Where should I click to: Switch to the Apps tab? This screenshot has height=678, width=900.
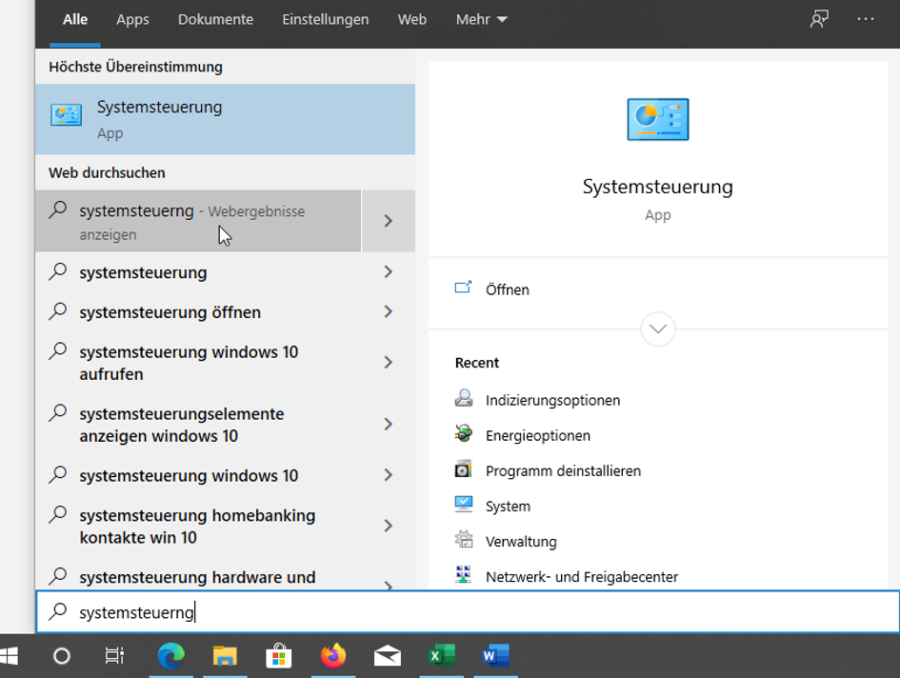[x=132, y=18]
